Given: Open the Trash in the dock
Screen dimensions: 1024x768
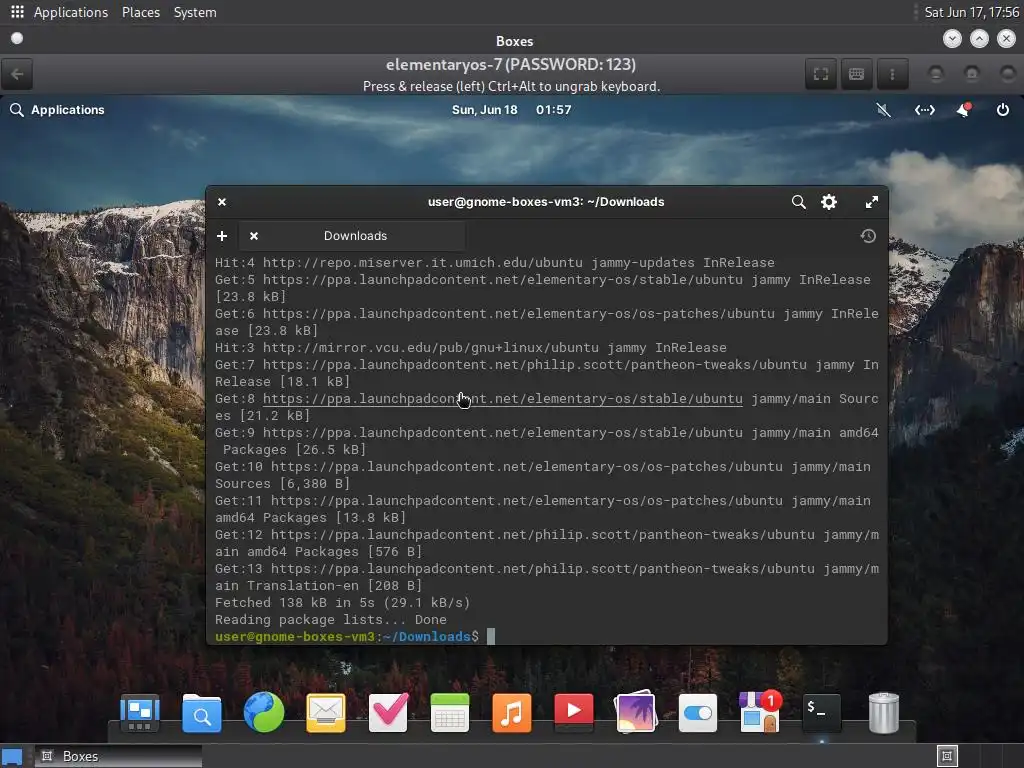Looking at the screenshot, I should click(x=884, y=712).
